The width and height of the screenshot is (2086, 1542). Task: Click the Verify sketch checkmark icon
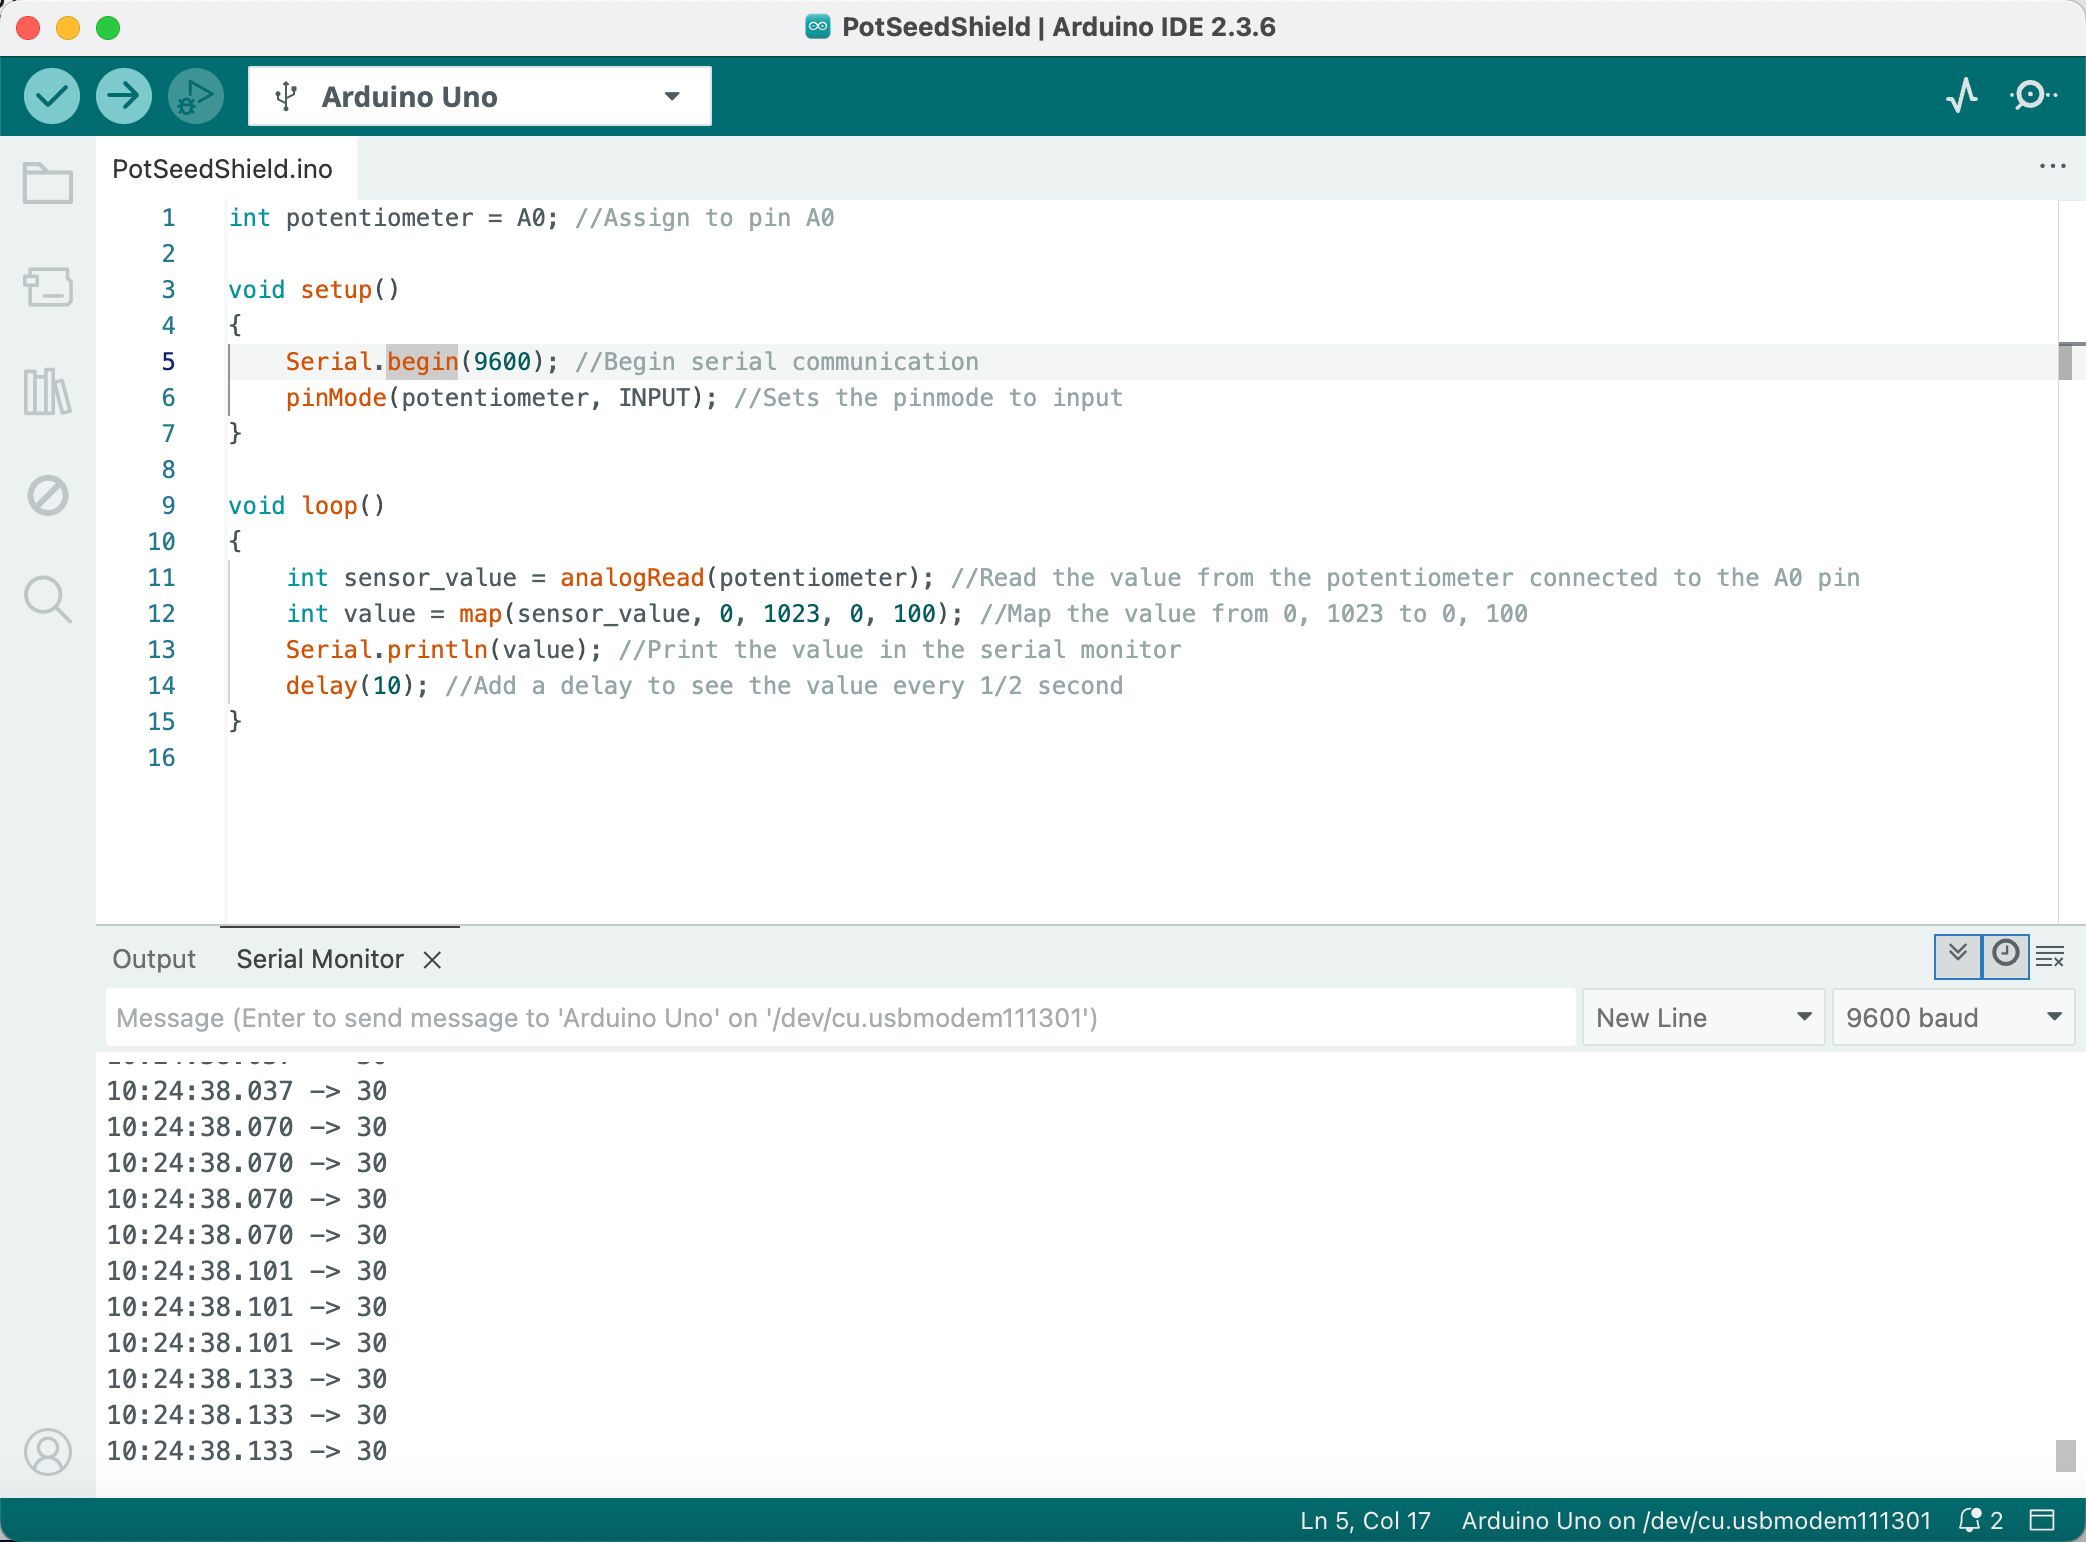[x=51, y=95]
